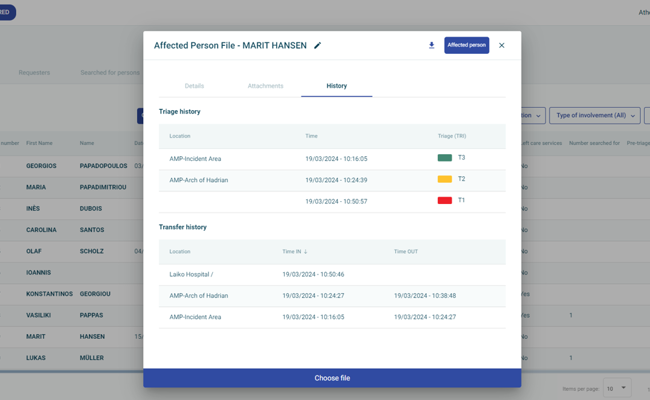
Task: Sort by the Time IN arrow icon
Action: pos(305,252)
